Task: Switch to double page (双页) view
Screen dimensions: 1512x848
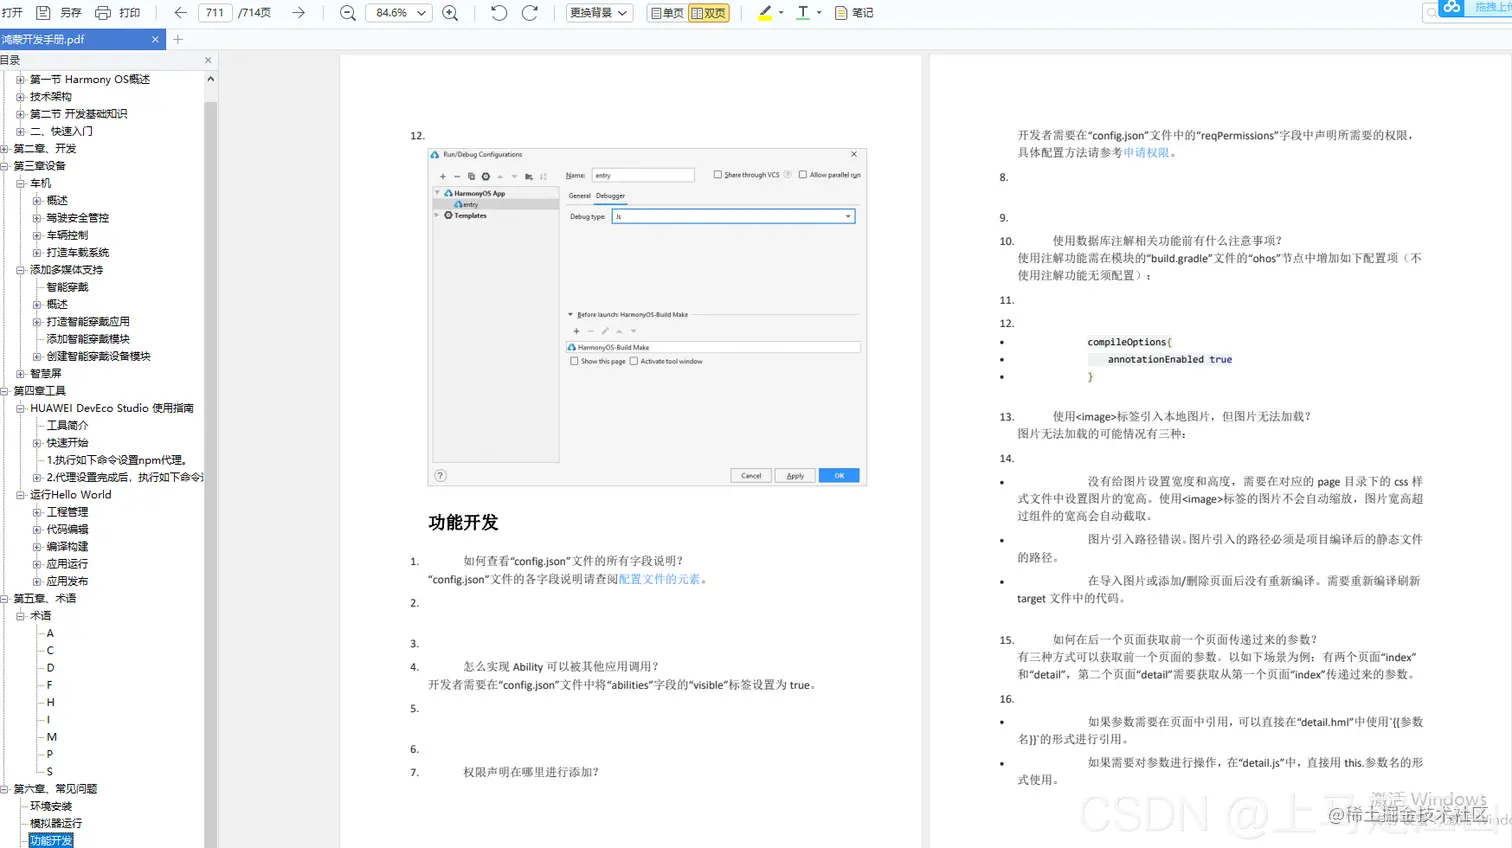Action: pos(709,13)
